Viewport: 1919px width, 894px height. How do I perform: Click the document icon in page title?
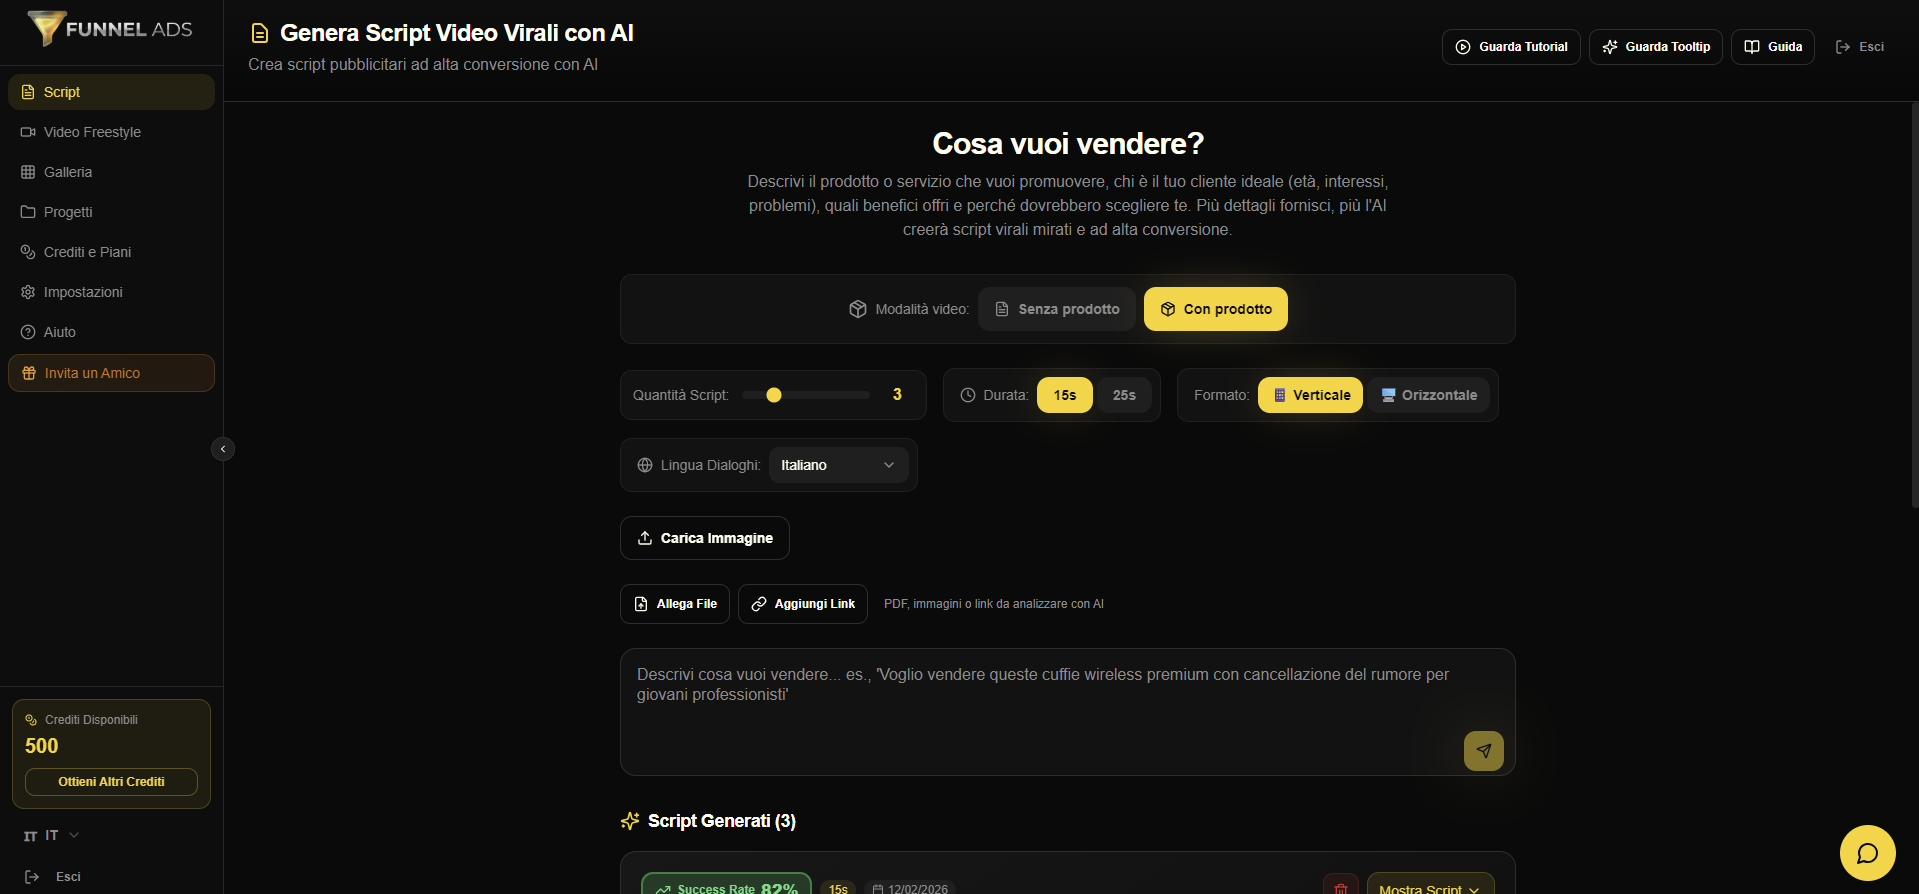click(x=260, y=34)
